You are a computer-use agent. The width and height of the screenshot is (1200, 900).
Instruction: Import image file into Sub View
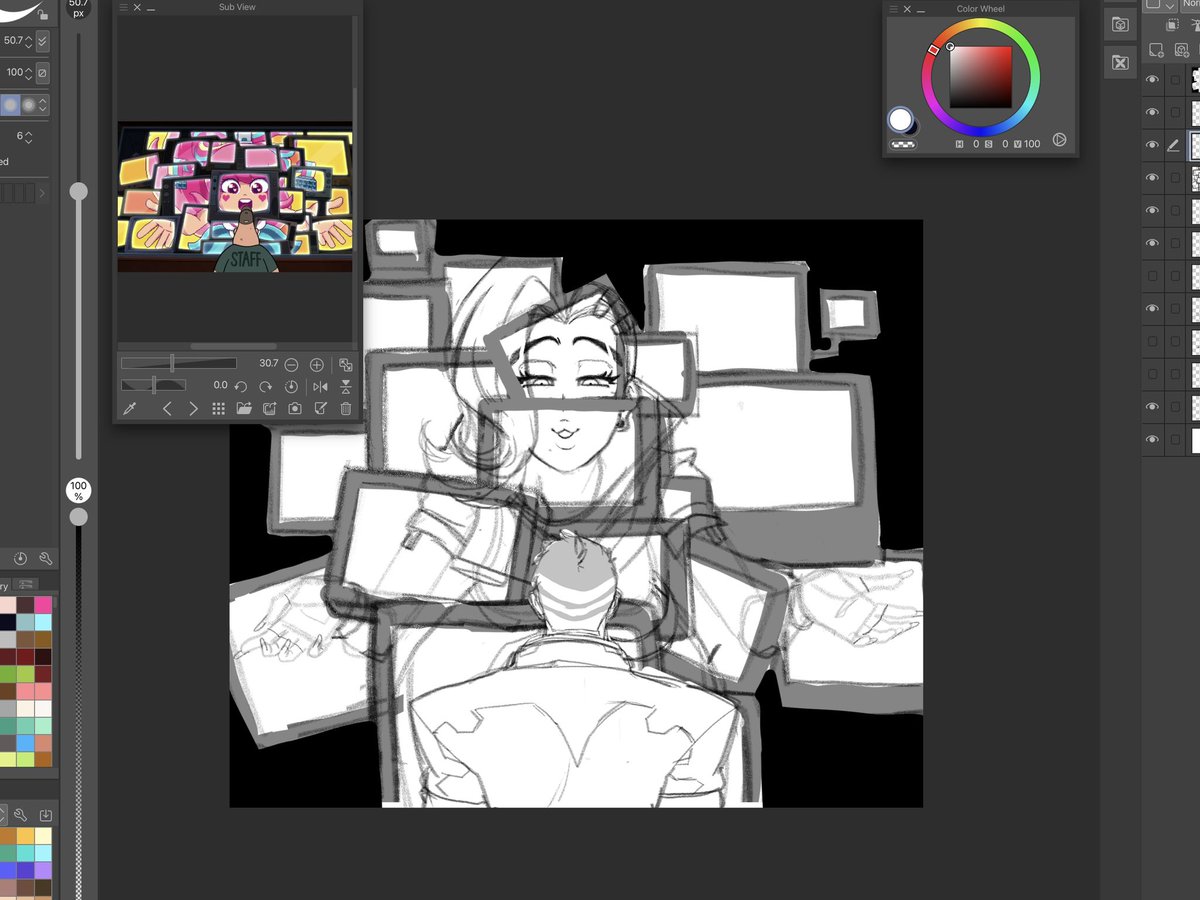[x=244, y=408]
